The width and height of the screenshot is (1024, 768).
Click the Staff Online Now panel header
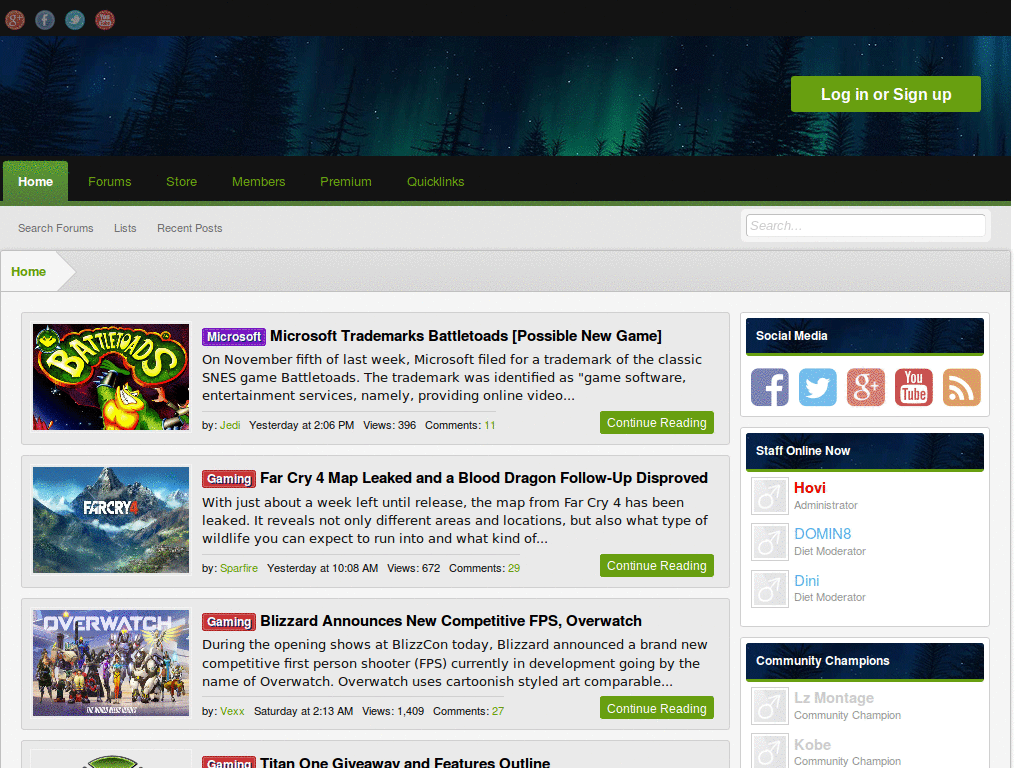coord(865,452)
